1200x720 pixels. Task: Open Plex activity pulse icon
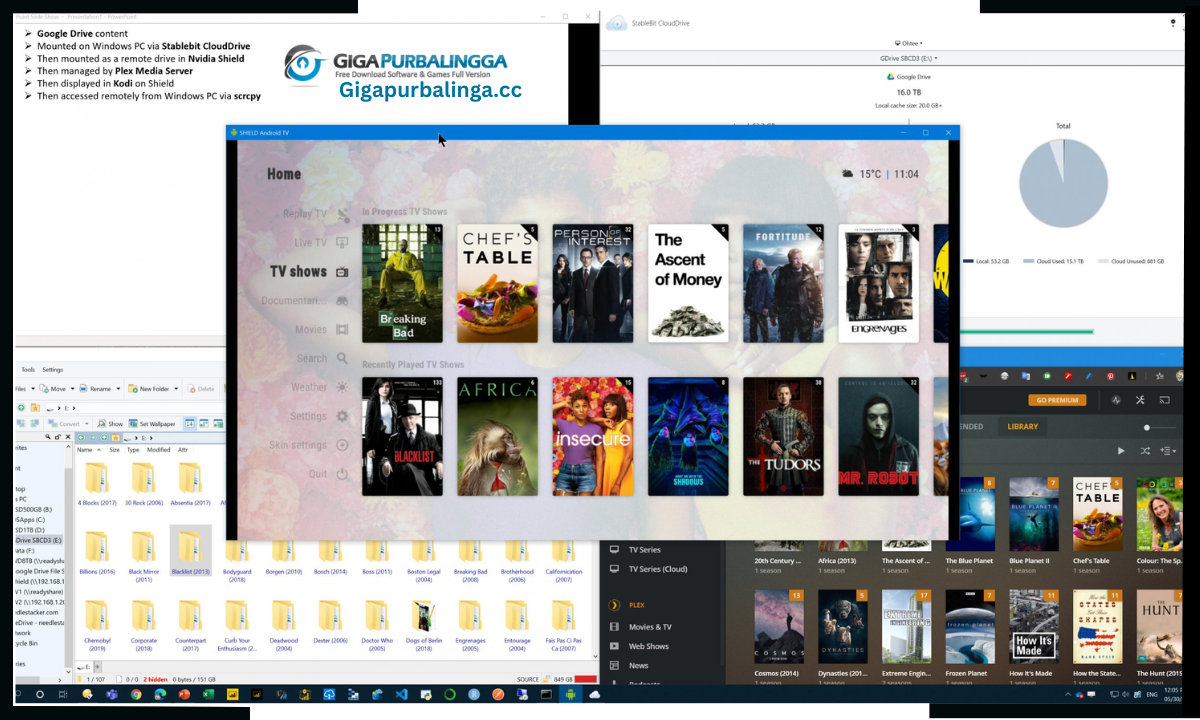[x=1116, y=400]
